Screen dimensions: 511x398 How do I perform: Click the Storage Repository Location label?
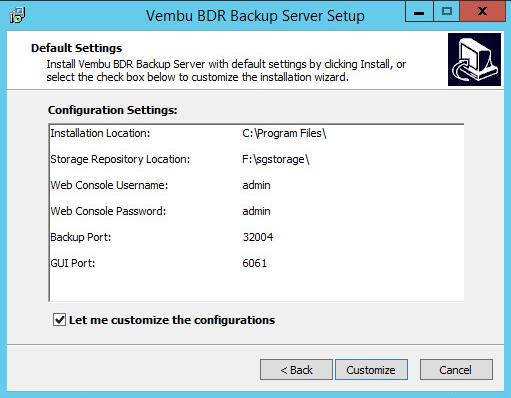click(120, 159)
